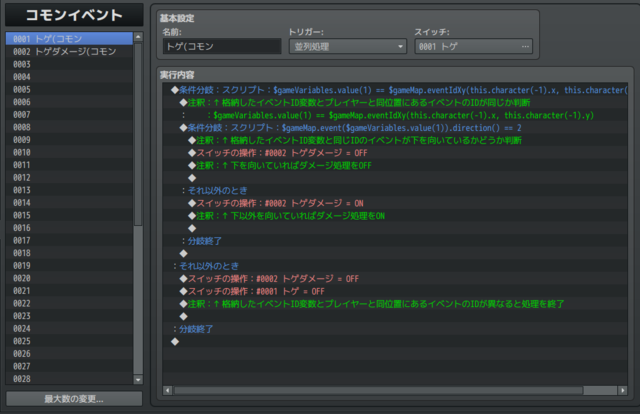The width and height of the screenshot is (640, 414).
Task: Select the inner 分岐終了 line
Action: point(395,241)
